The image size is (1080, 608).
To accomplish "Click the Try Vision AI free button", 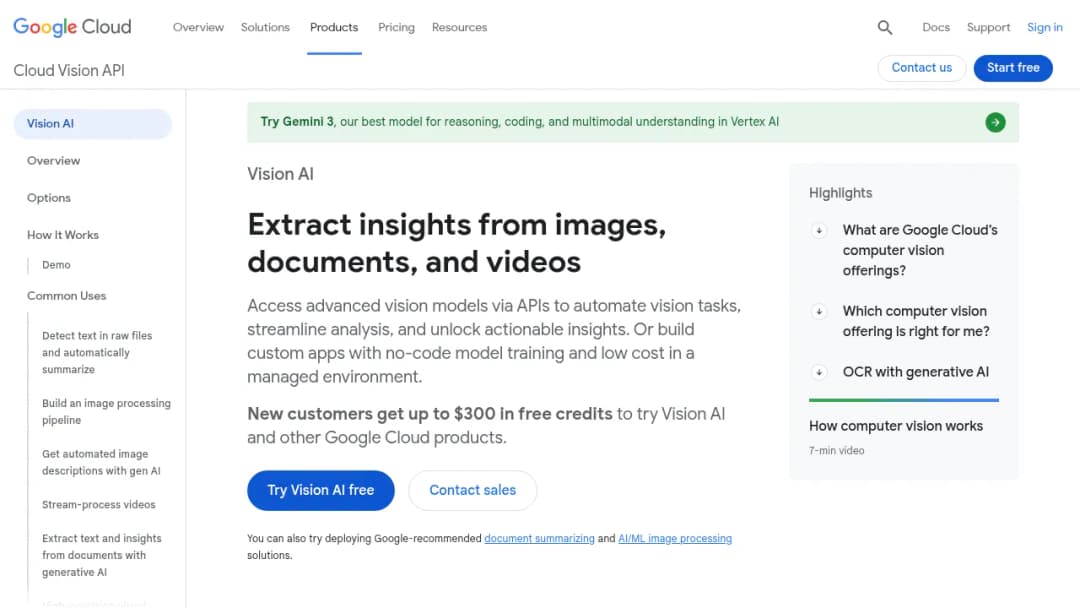I will [x=321, y=490].
